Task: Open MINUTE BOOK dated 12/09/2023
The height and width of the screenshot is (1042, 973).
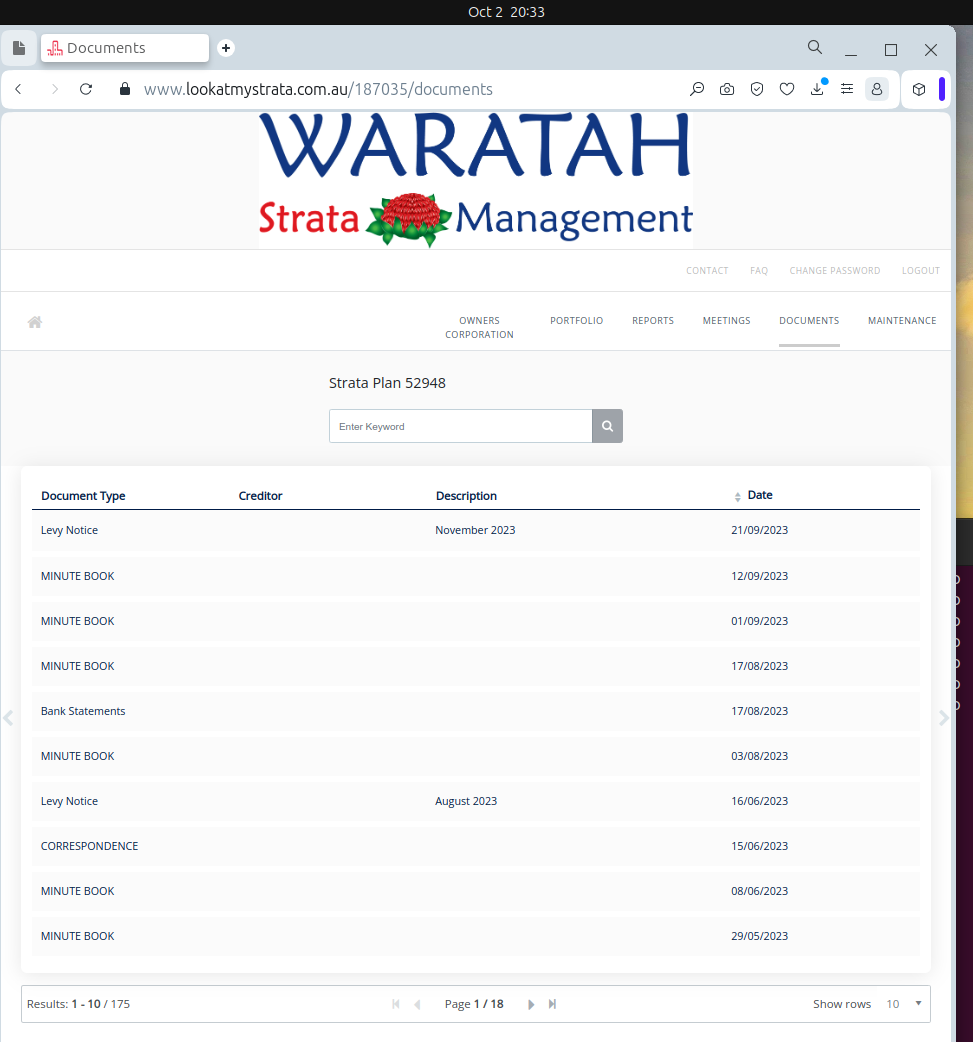Action: pos(476,576)
